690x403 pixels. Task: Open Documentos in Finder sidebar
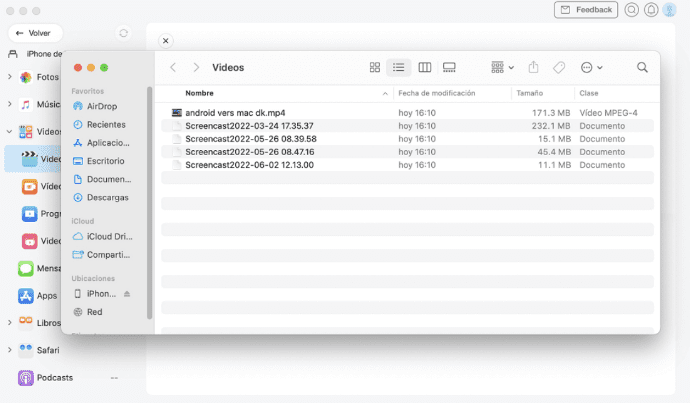101,179
